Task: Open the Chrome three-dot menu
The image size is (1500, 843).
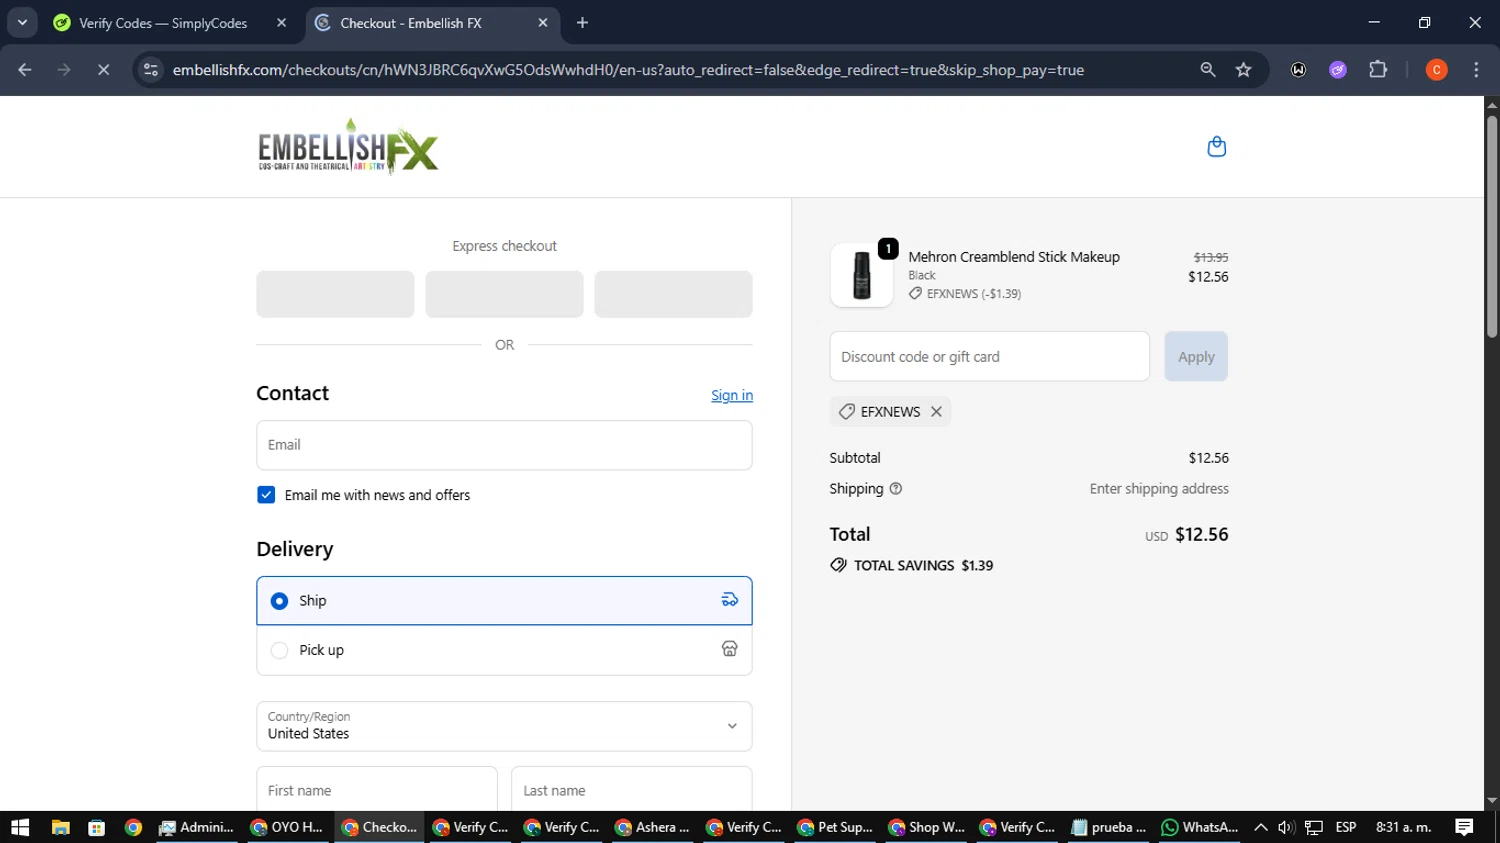Action: (x=1476, y=70)
